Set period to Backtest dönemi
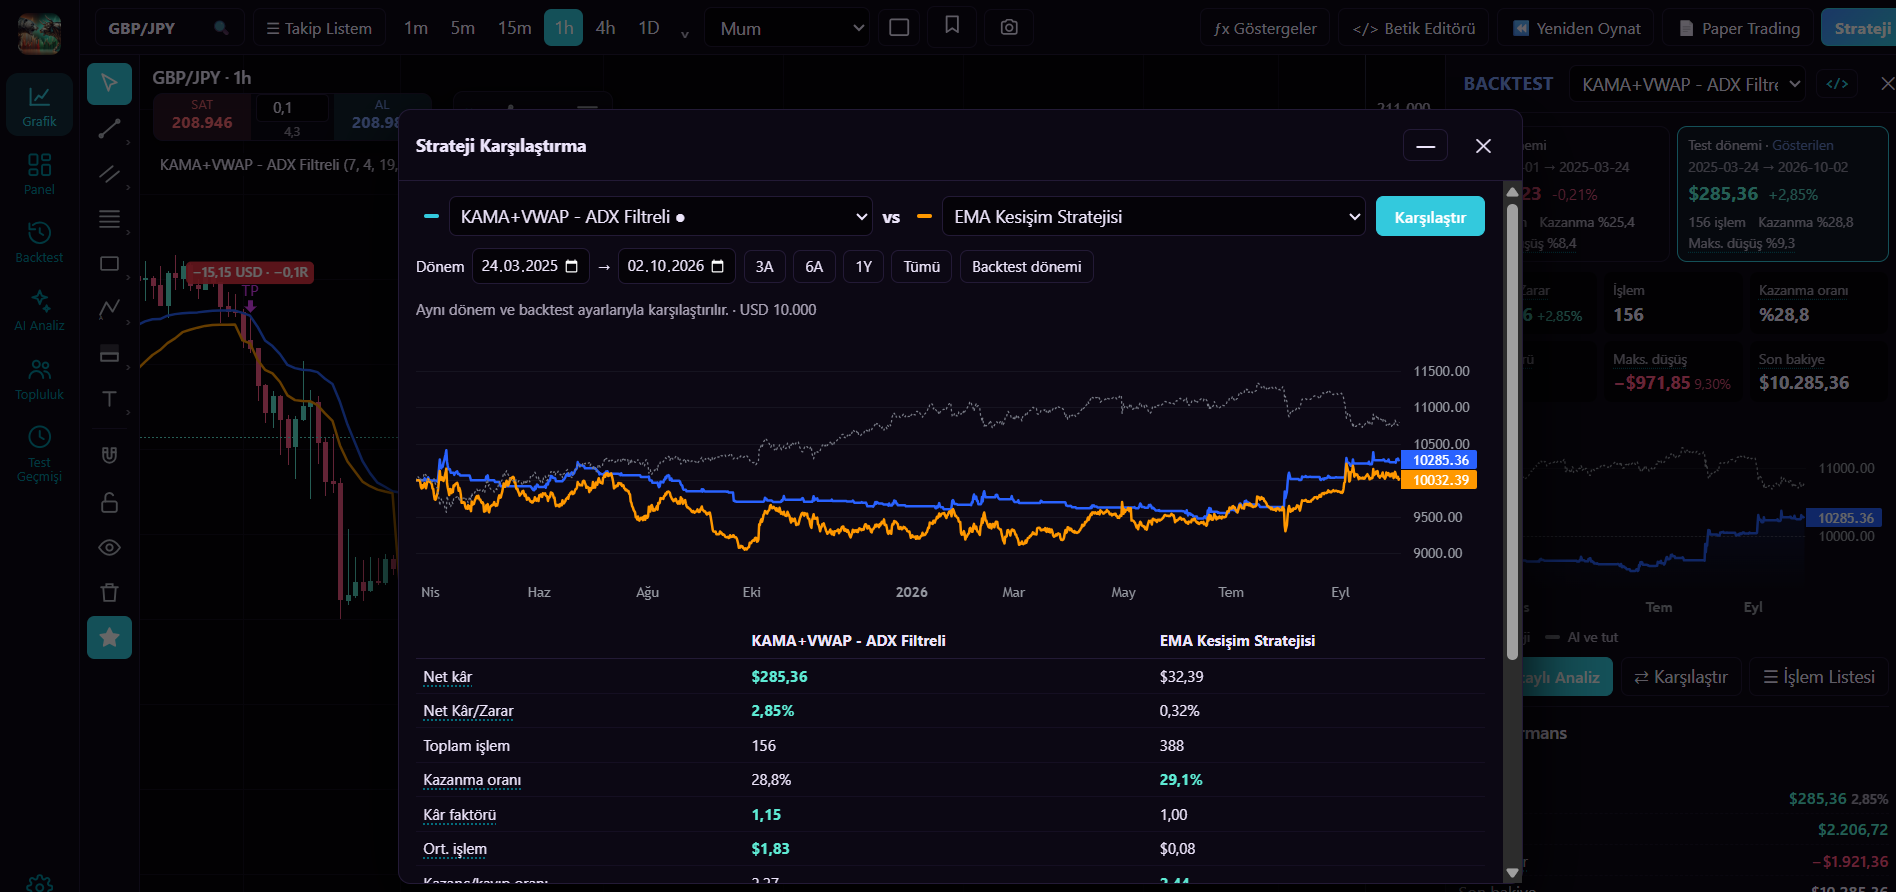The width and height of the screenshot is (1896, 892). point(1026,266)
